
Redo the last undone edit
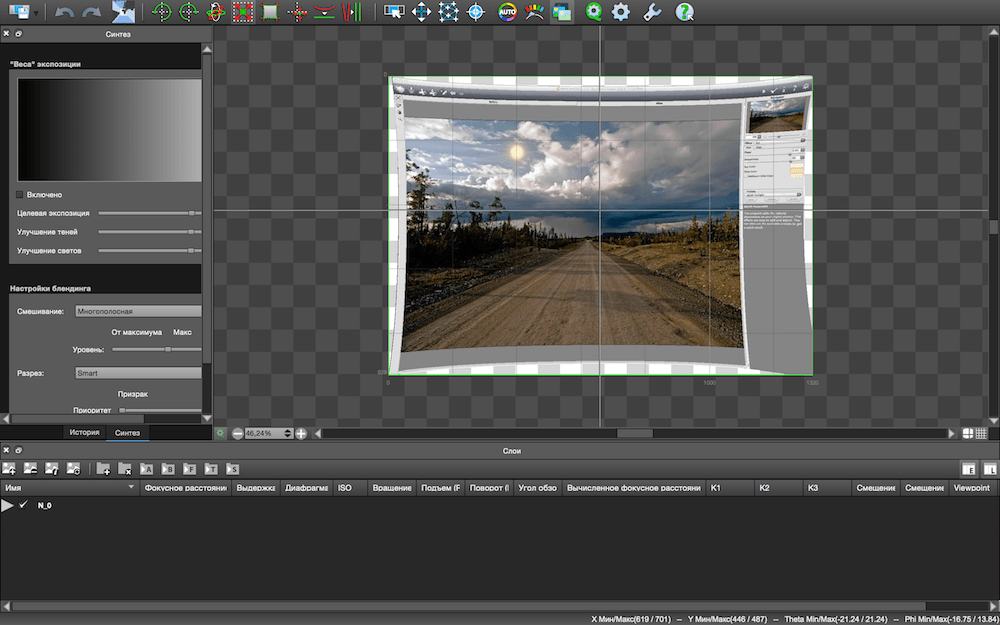(x=91, y=11)
